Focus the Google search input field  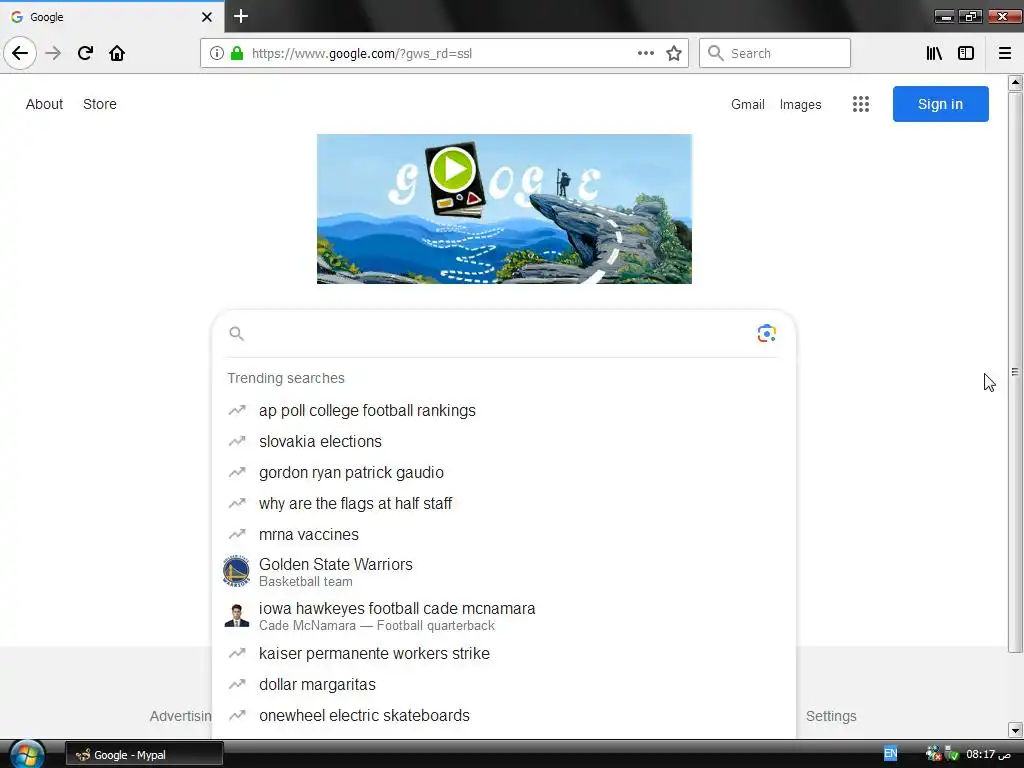coord(500,334)
